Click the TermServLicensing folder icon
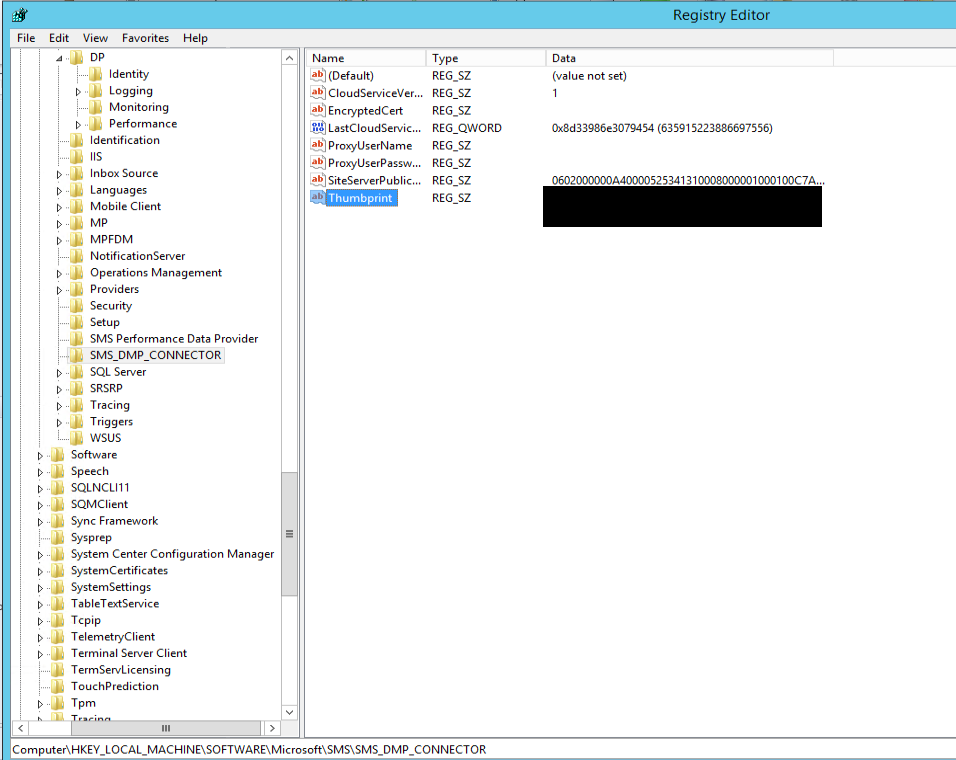956x760 pixels. point(58,669)
